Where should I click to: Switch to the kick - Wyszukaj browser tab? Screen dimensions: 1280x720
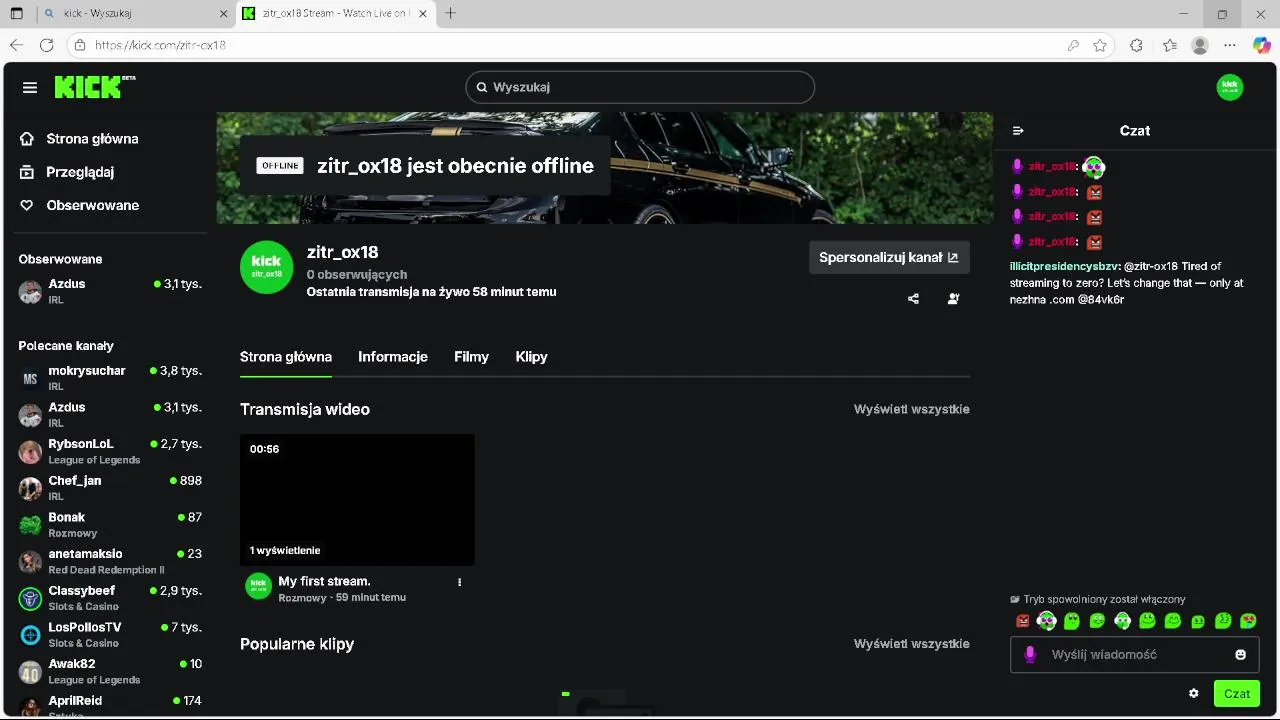[x=134, y=14]
